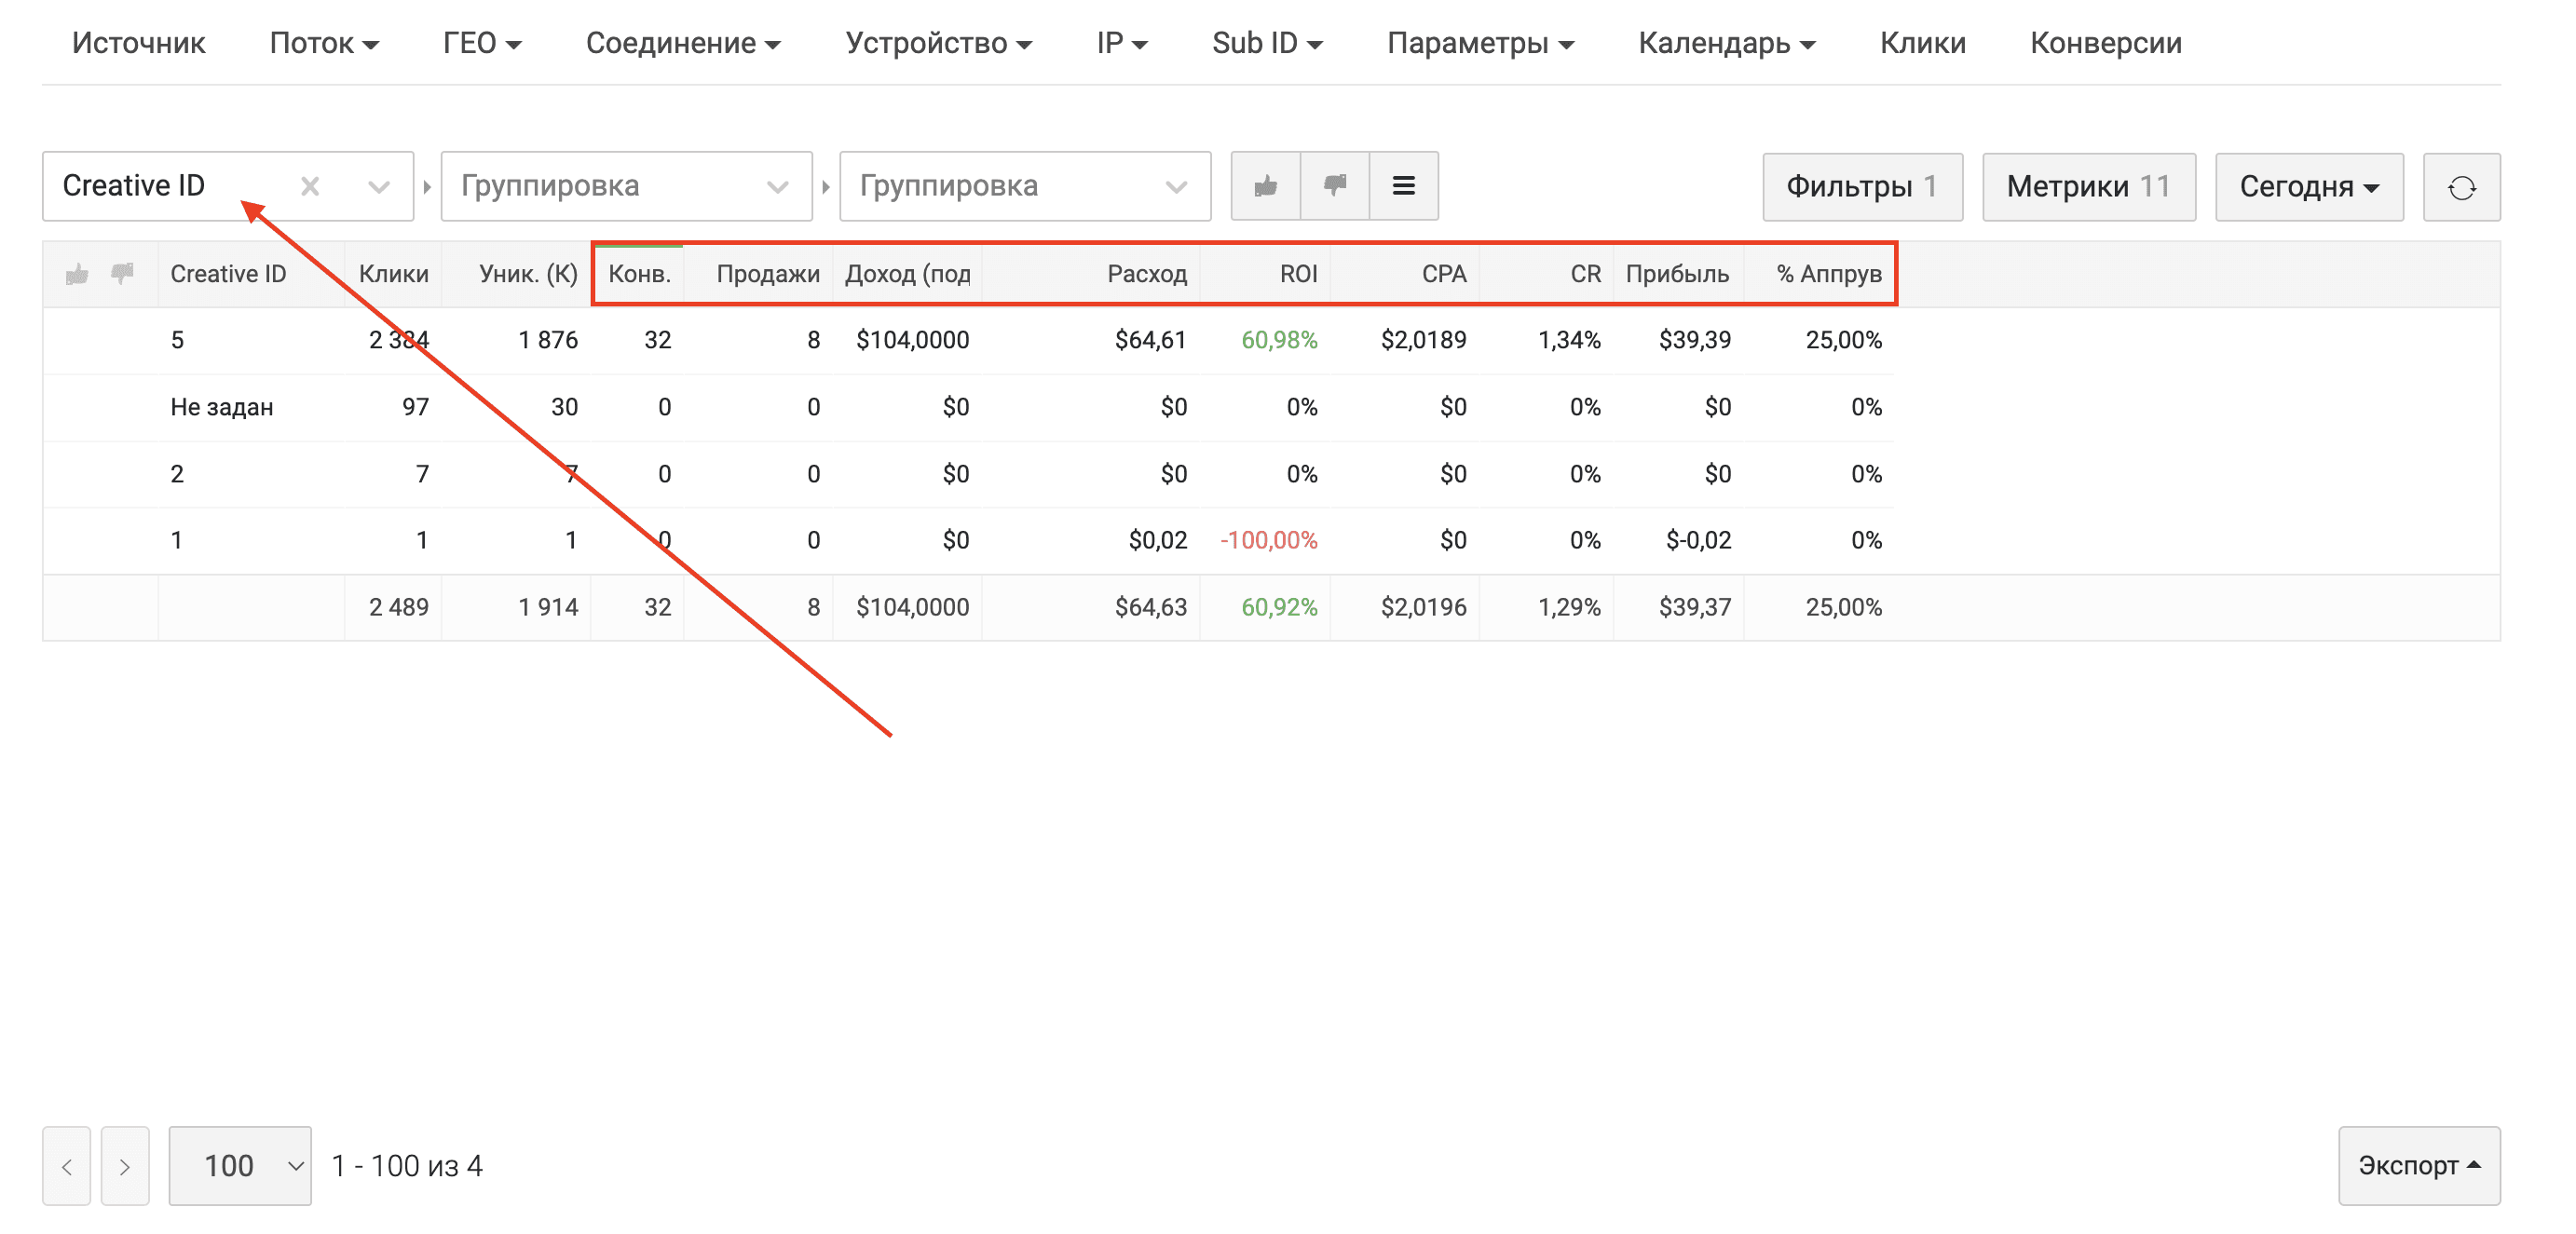Sort table by ROI column header
This screenshot has width=2576, height=1234.
[1298, 274]
